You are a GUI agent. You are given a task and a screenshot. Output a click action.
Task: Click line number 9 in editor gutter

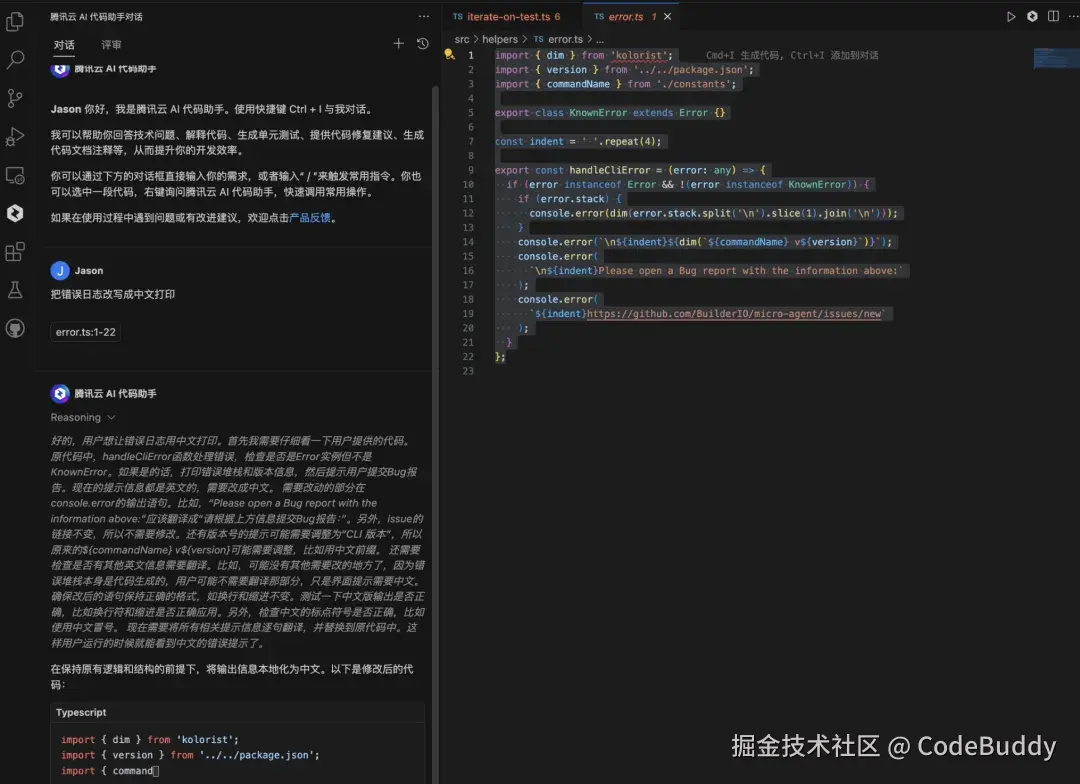tap(470, 170)
